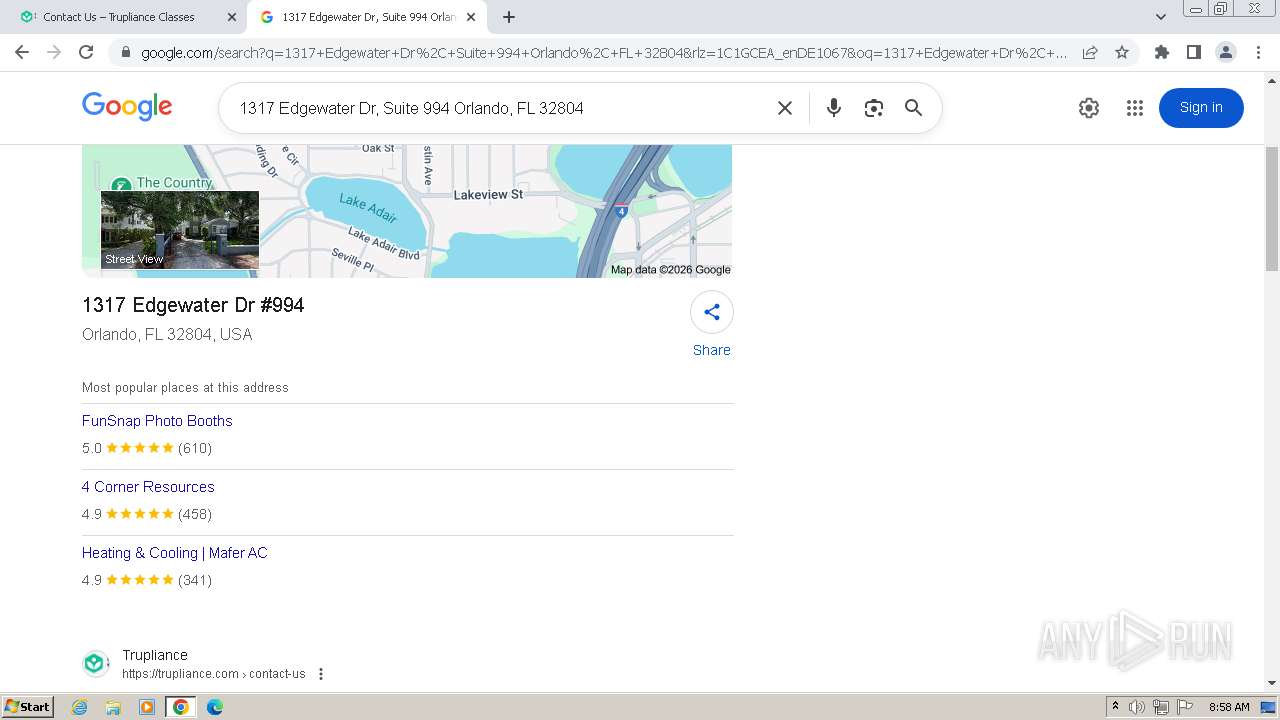This screenshot has width=1280, height=720.
Task: Click the Lake Adair map area
Action: coord(367,207)
